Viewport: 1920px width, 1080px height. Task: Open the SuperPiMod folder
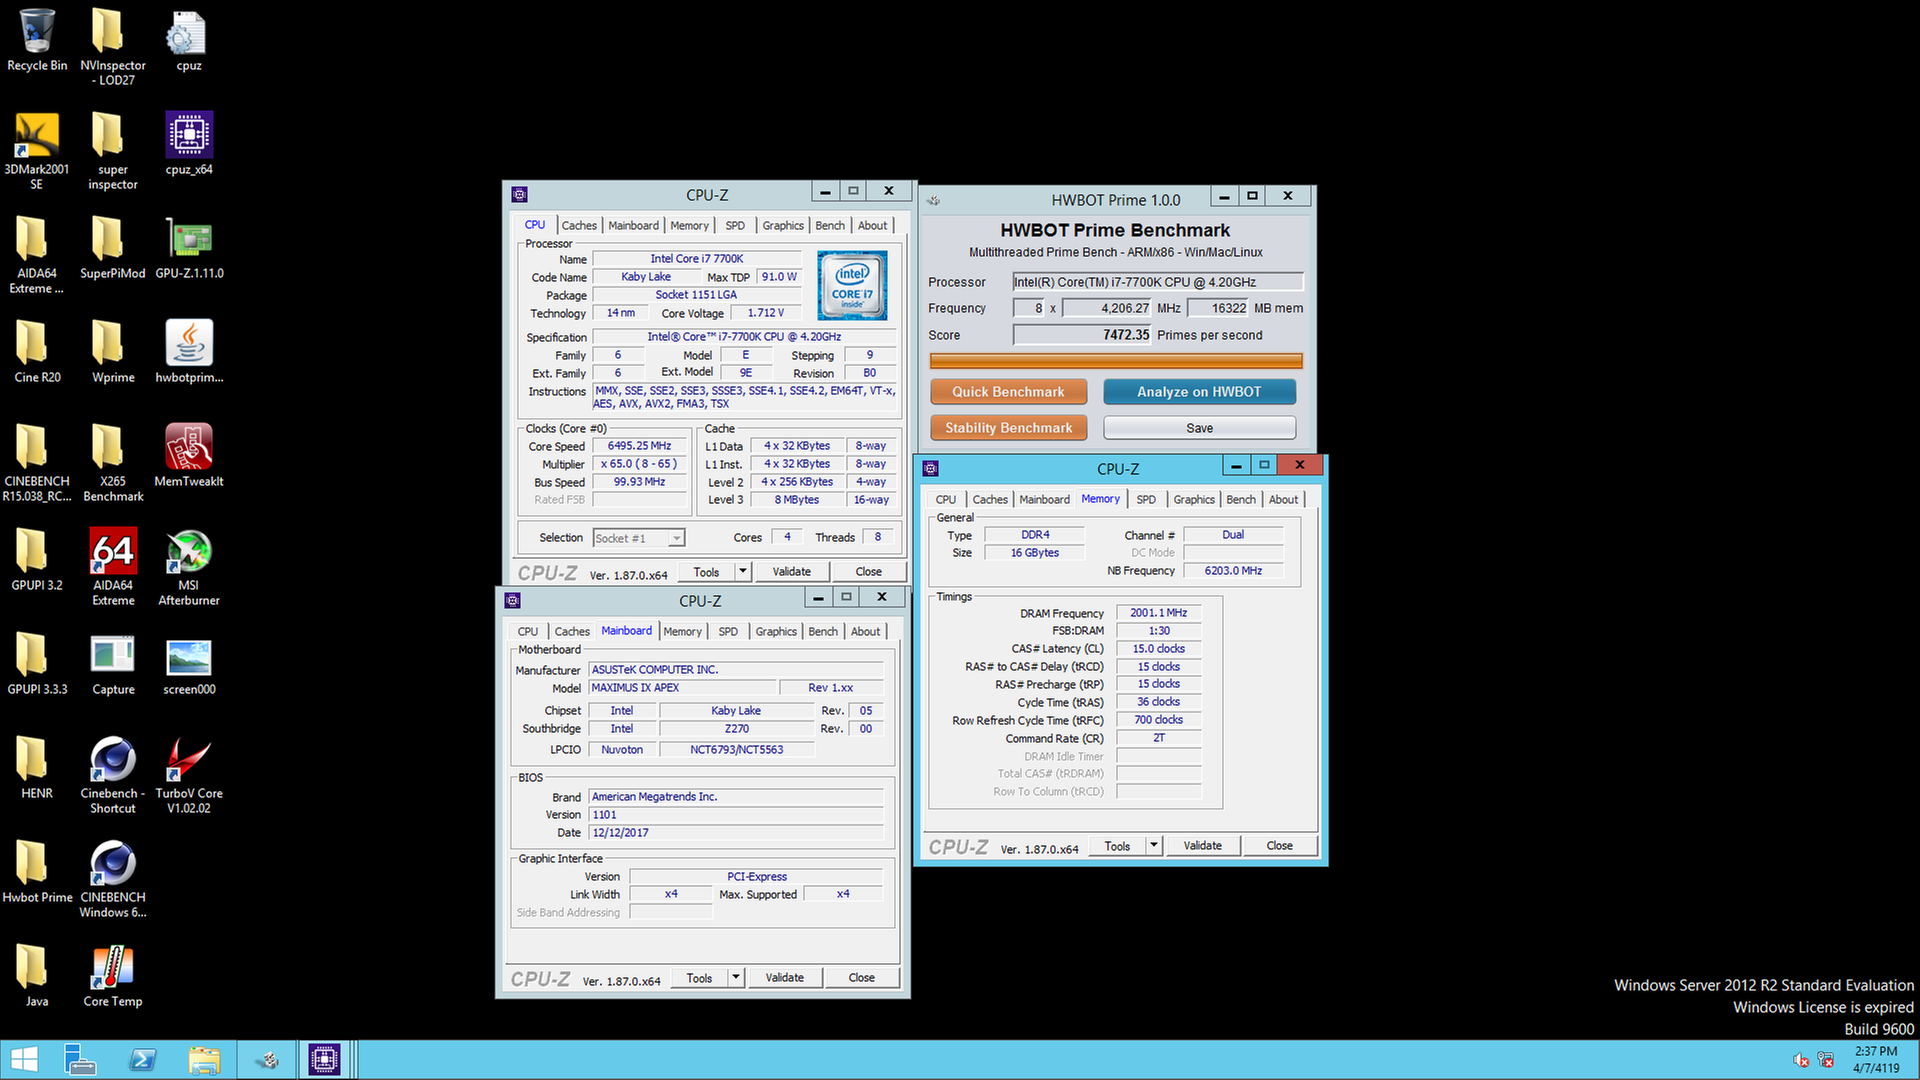(x=113, y=249)
